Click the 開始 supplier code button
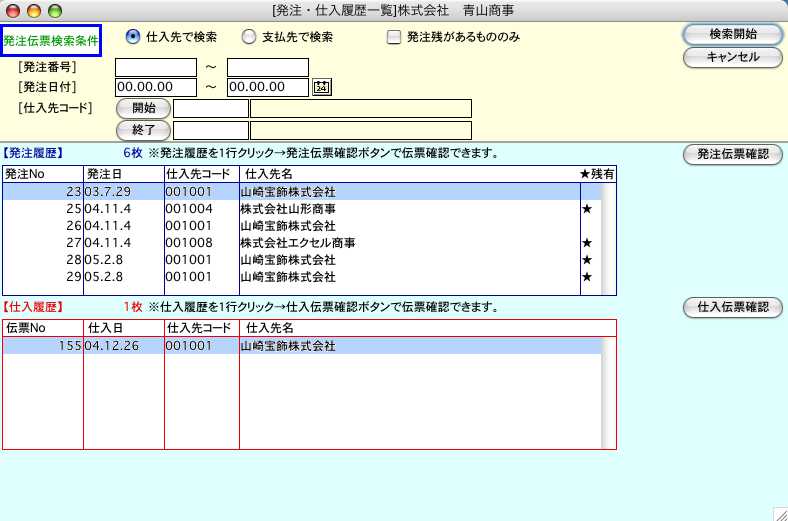The width and height of the screenshot is (788, 521). (x=143, y=108)
